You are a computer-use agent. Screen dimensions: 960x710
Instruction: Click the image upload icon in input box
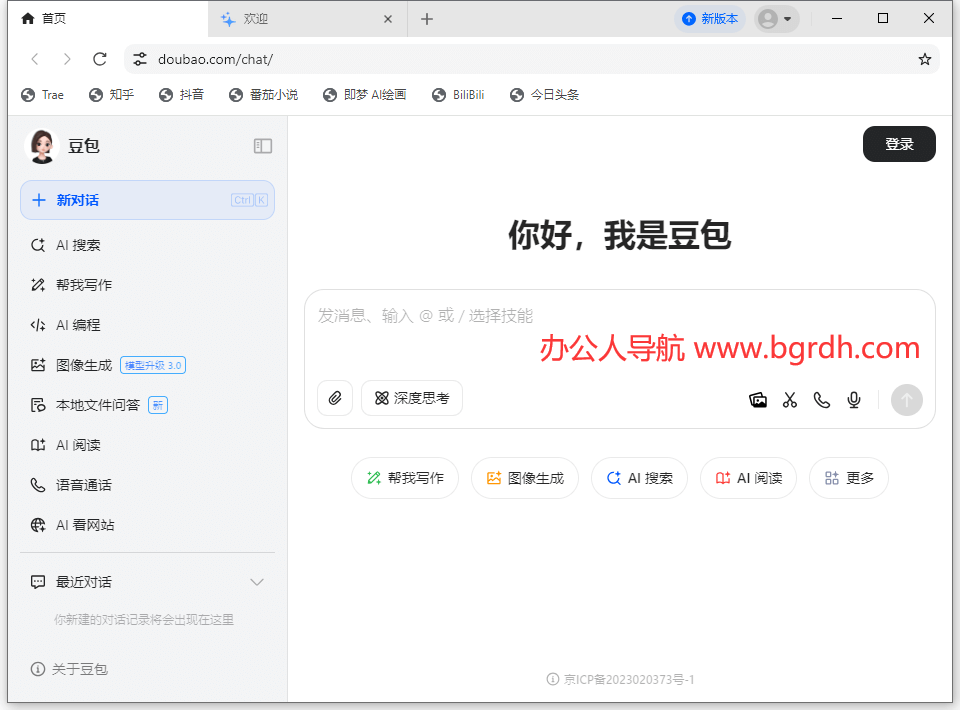coord(758,400)
